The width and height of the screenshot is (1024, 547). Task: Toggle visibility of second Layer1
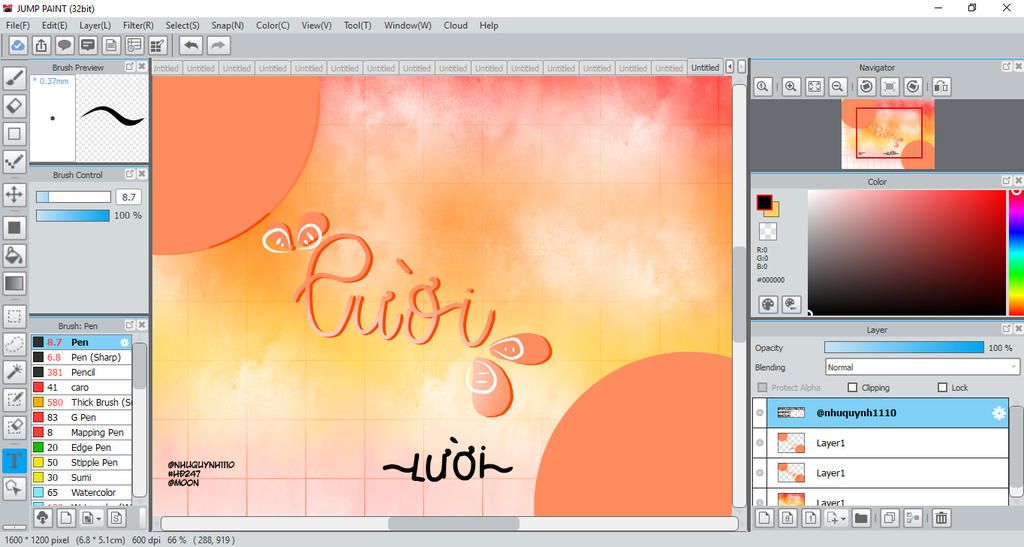coord(760,473)
